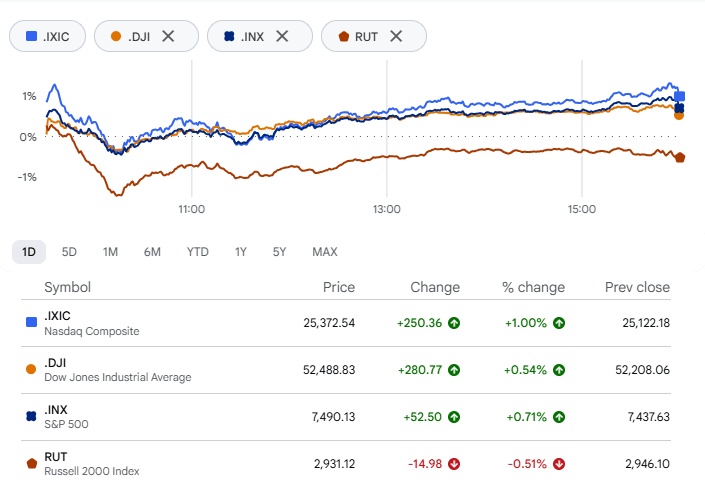Click green up arrow beside +0.71% change
Screen dimensions: 705x487
pyautogui.click(x=559, y=417)
